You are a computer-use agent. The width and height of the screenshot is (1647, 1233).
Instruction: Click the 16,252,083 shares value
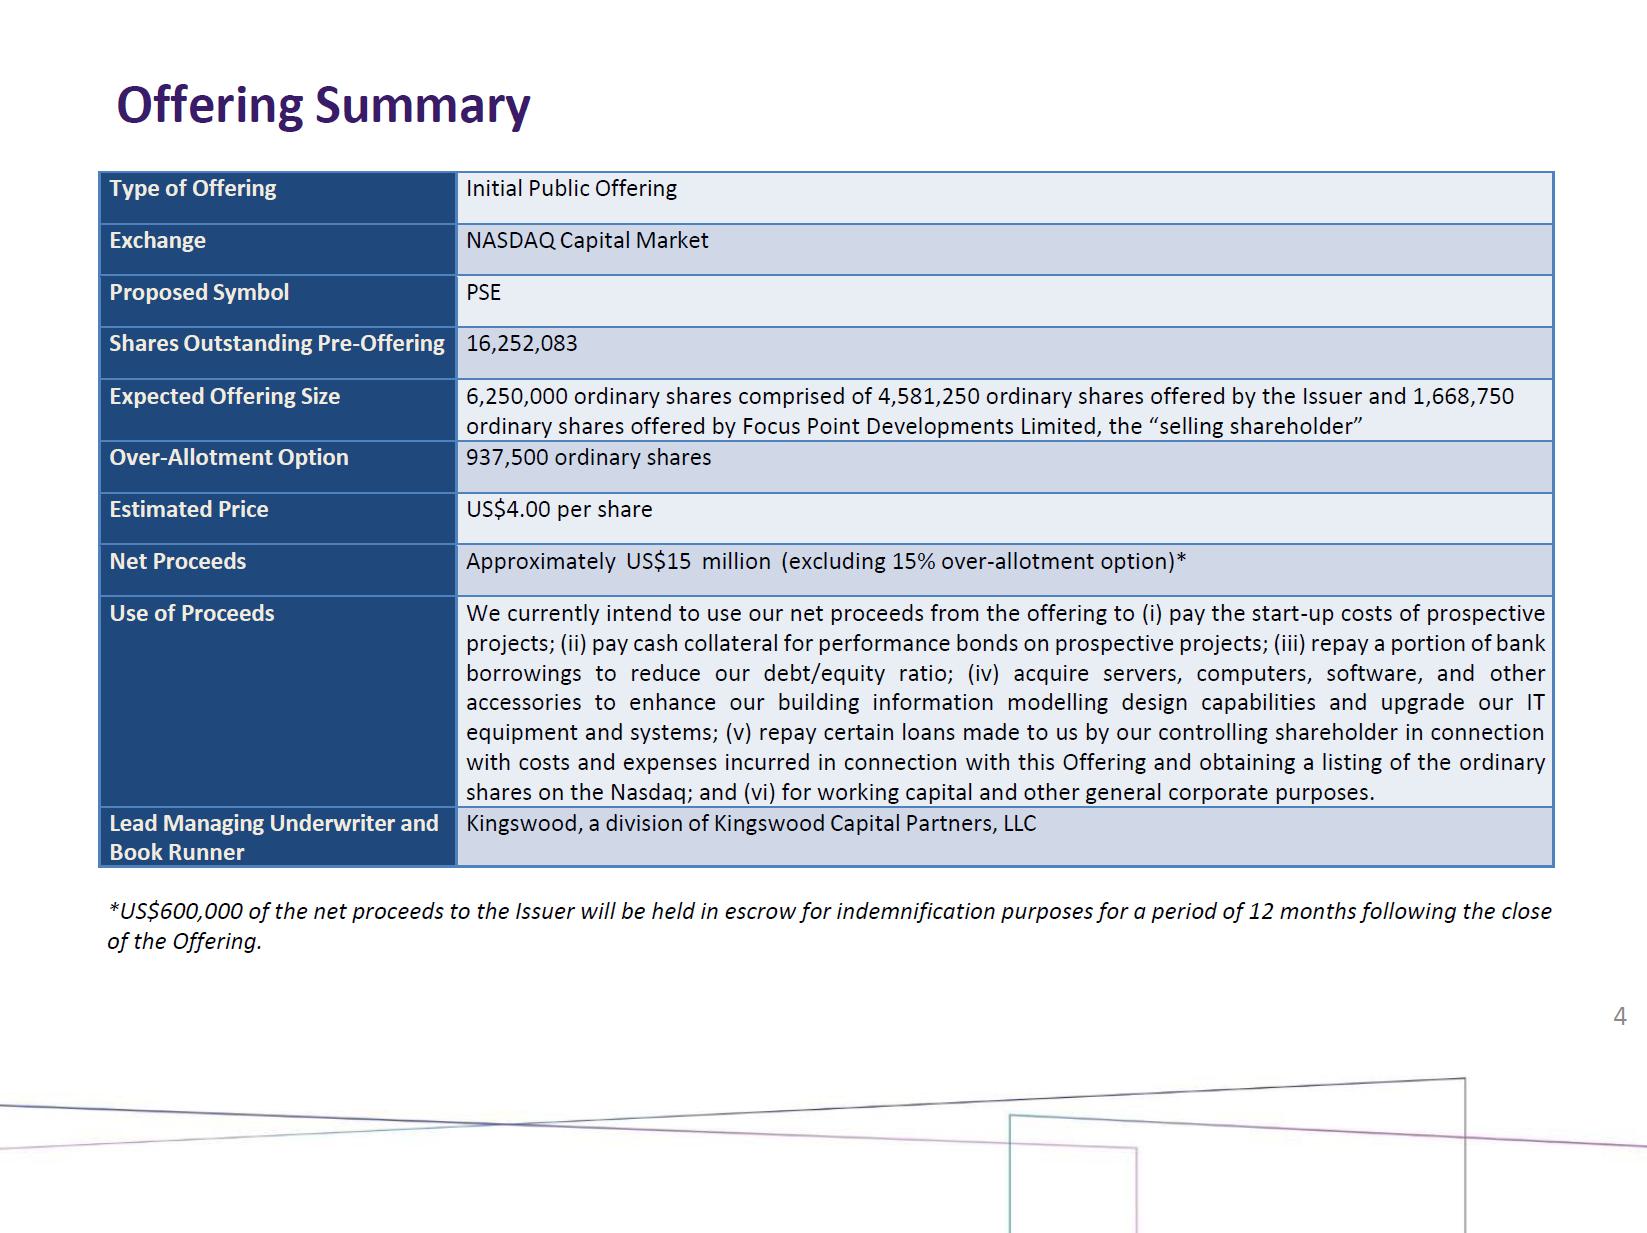(x=522, y=344)
